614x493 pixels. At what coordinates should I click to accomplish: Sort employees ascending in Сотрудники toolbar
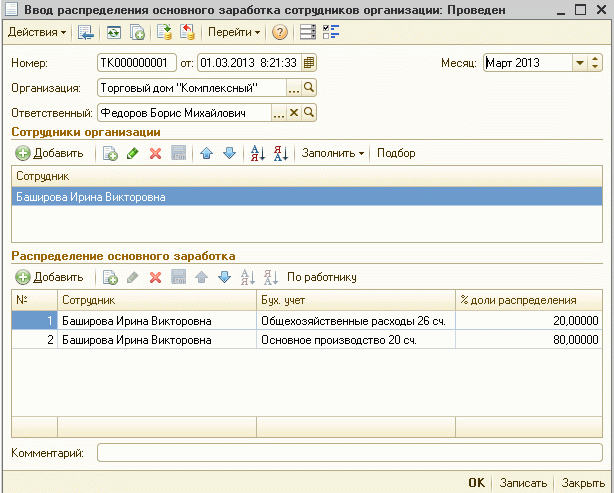click(x=256, y=153)
